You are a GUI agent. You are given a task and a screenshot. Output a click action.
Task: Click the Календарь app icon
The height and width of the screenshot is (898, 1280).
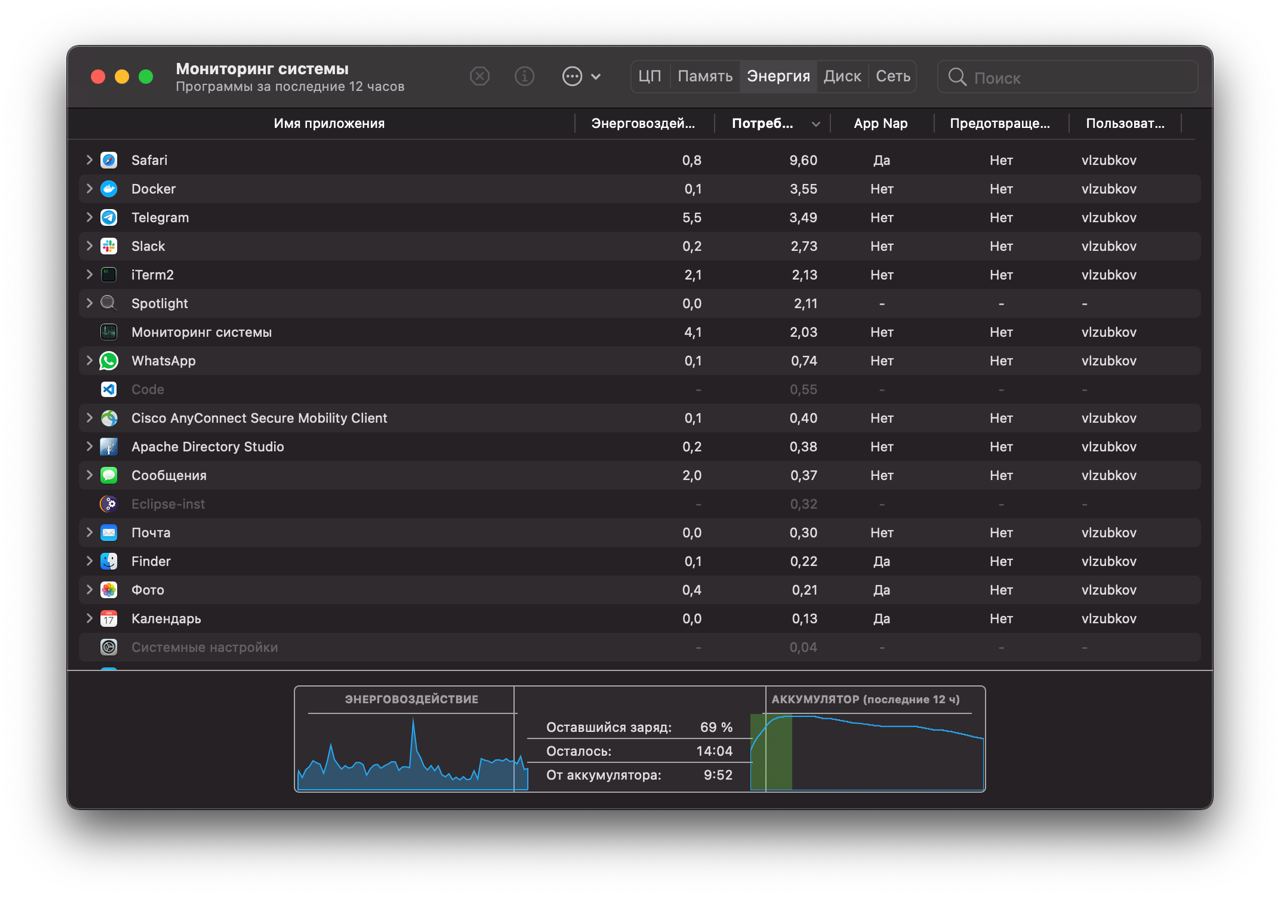(109, 619)
